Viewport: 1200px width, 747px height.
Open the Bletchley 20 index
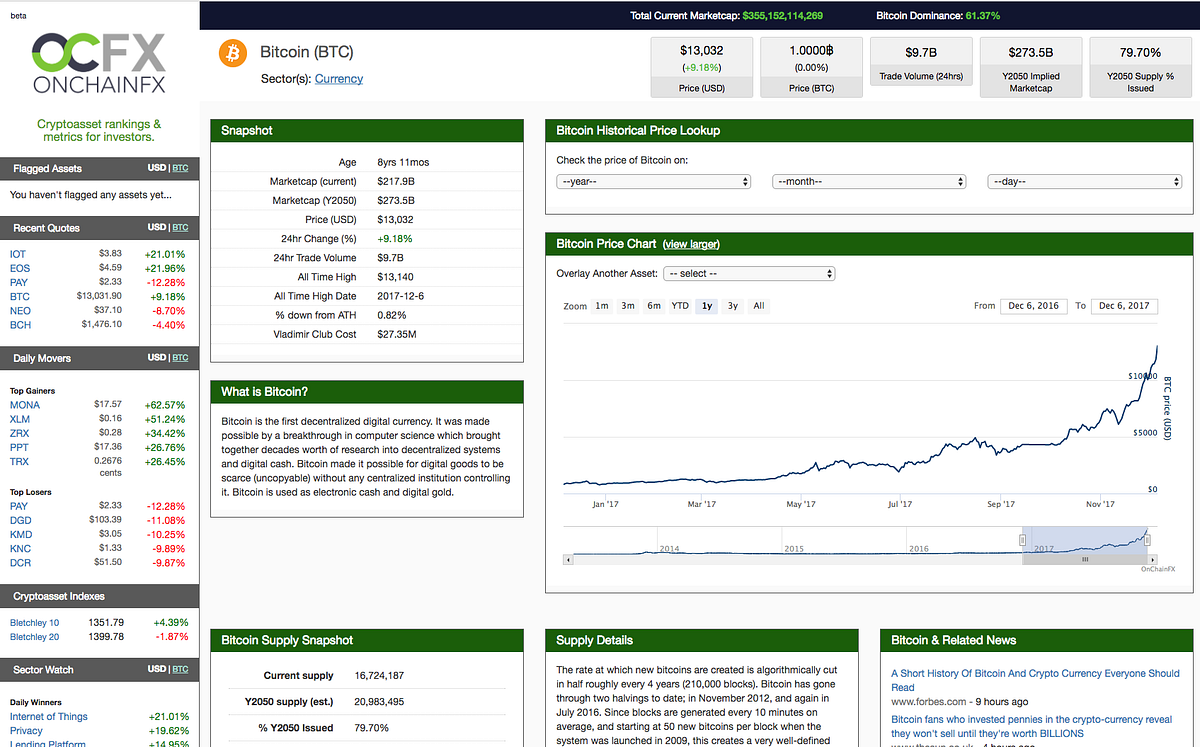(35, 637)
